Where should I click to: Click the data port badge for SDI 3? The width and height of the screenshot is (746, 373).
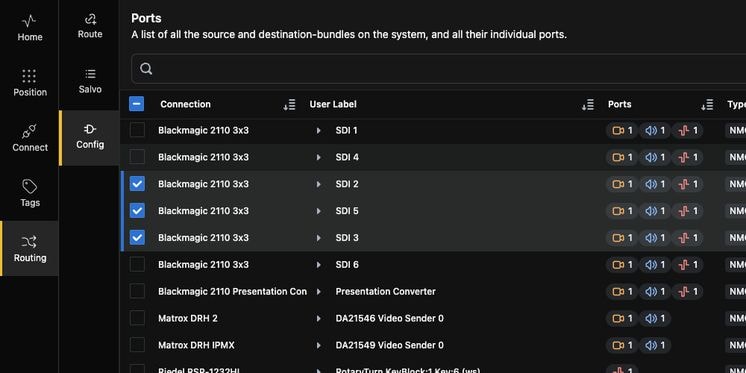[x=687, y=238]
